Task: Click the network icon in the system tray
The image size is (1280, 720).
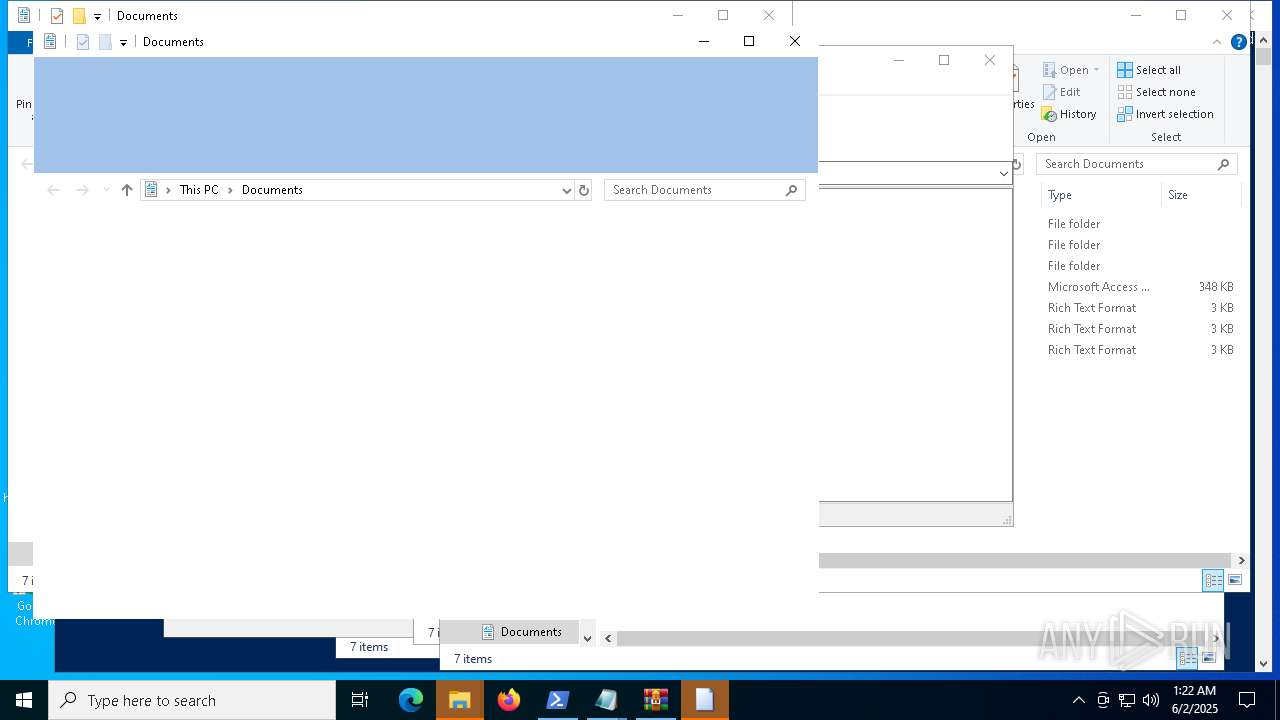Action: [x=1127, y=700]
